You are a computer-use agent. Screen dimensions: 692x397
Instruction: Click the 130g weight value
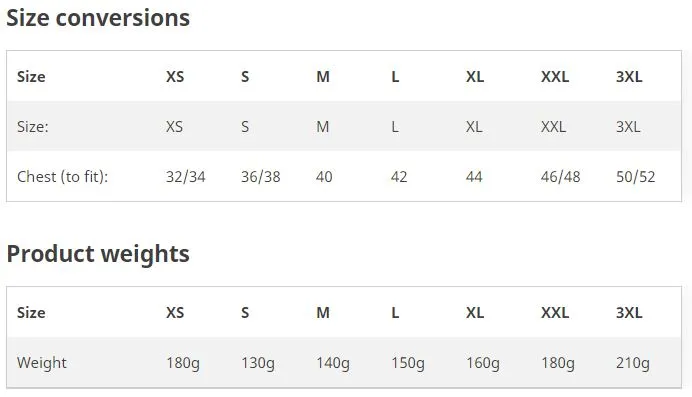point(258,363)
